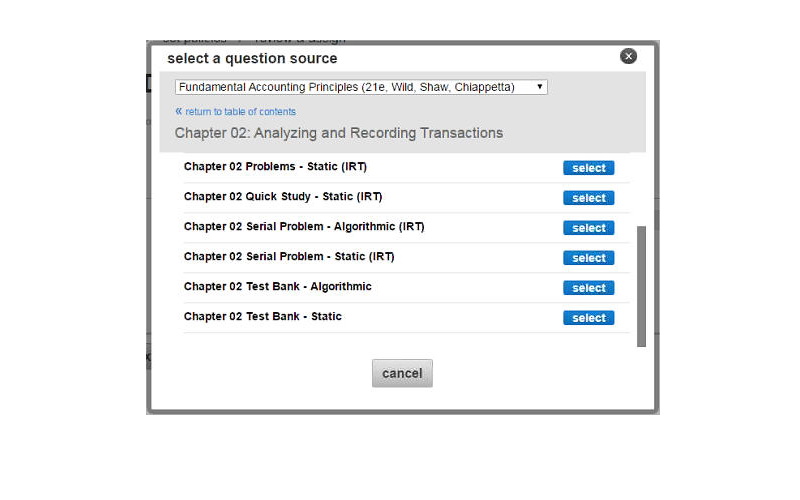Select the Serial Problem - Algorithmic (IRT) source
This screenshot has height=500, width=800.
(588, 228)
